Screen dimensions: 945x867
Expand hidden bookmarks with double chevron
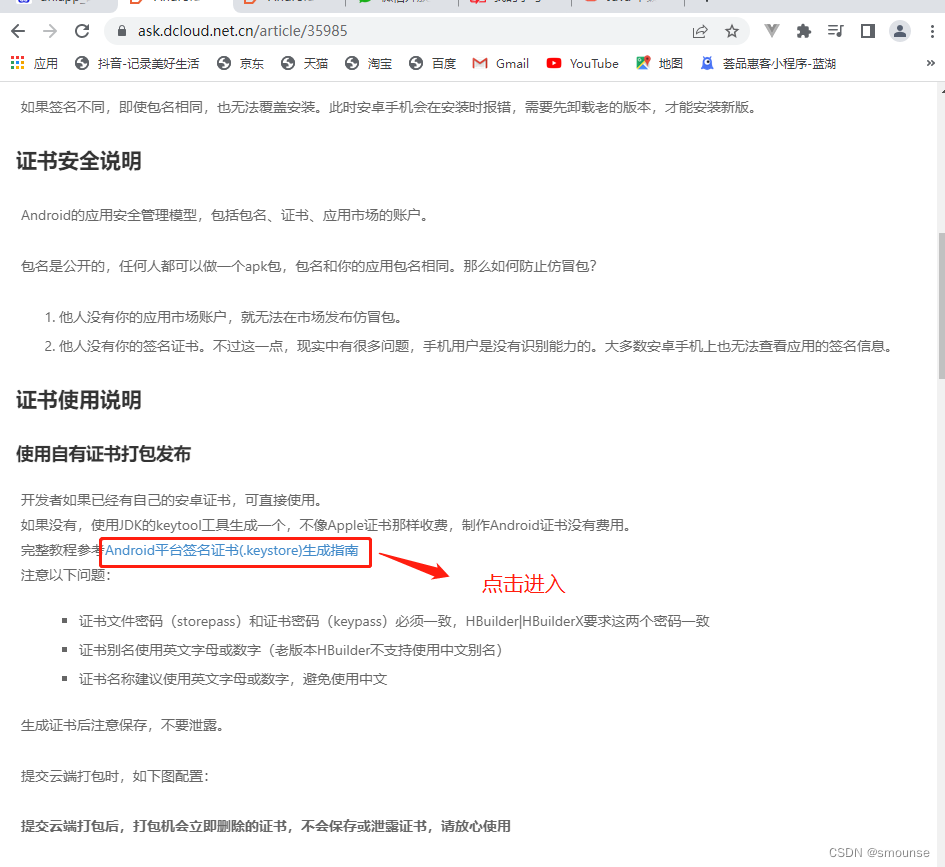931,63
